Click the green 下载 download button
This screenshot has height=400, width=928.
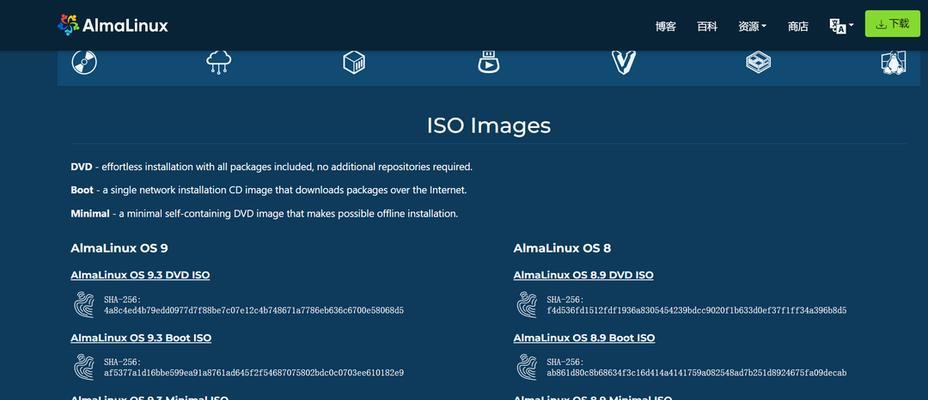pyautogui.click(x=892, y=24)
